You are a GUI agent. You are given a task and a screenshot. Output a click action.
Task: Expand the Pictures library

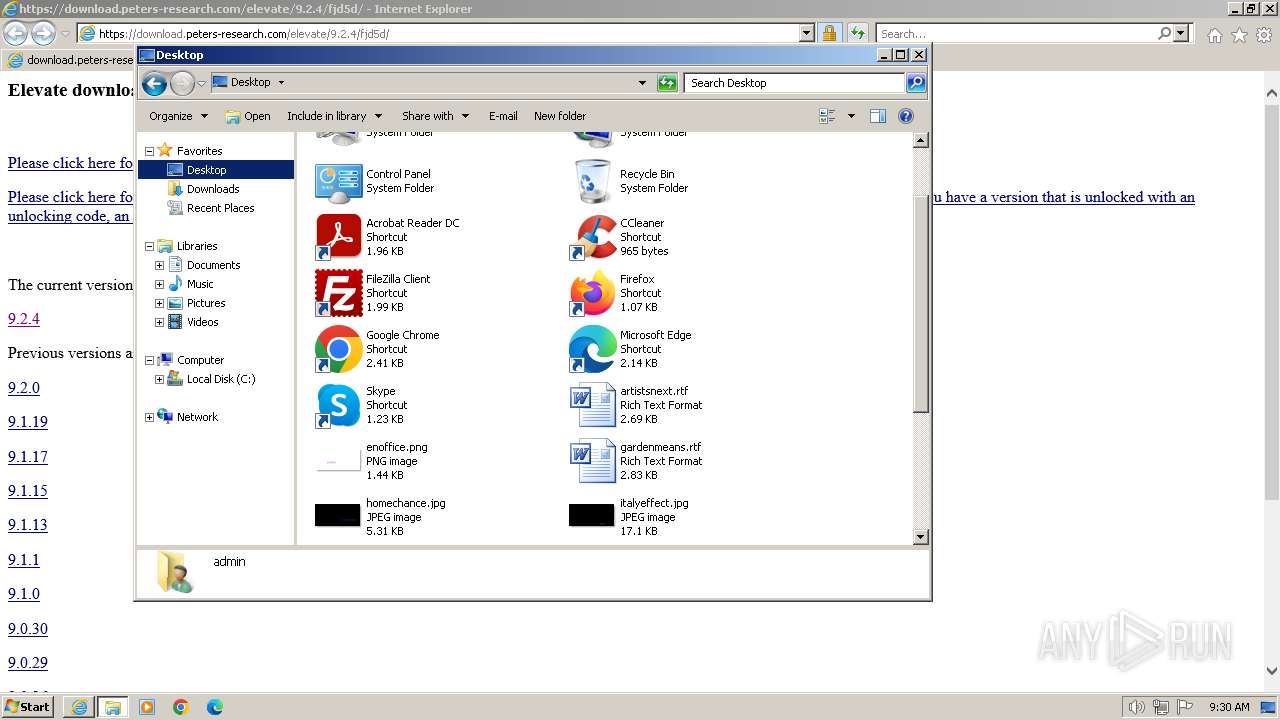(x=160, y=303)
